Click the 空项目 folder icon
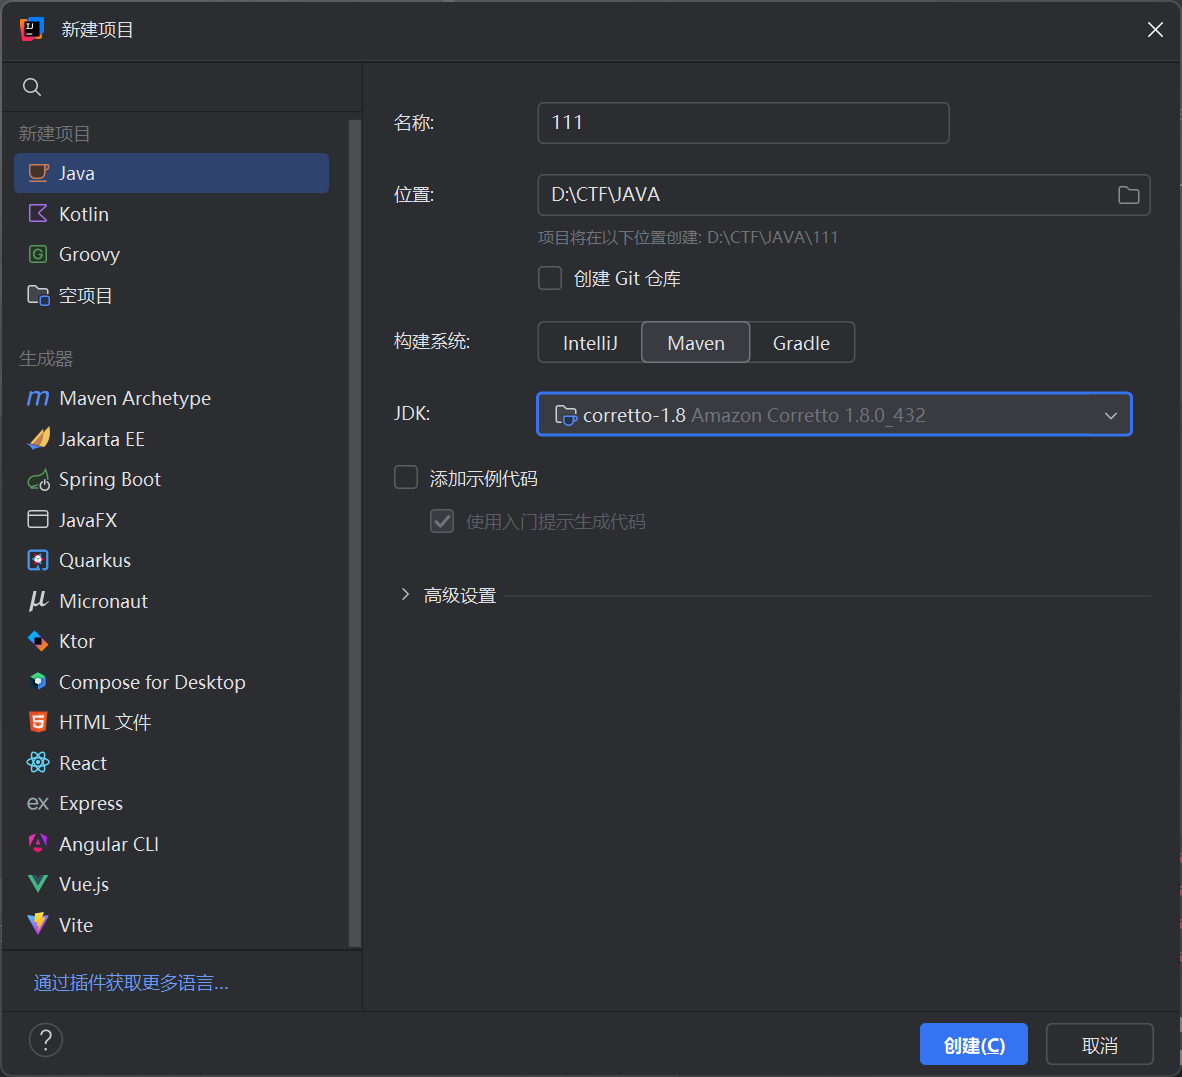 click(38, 295)
